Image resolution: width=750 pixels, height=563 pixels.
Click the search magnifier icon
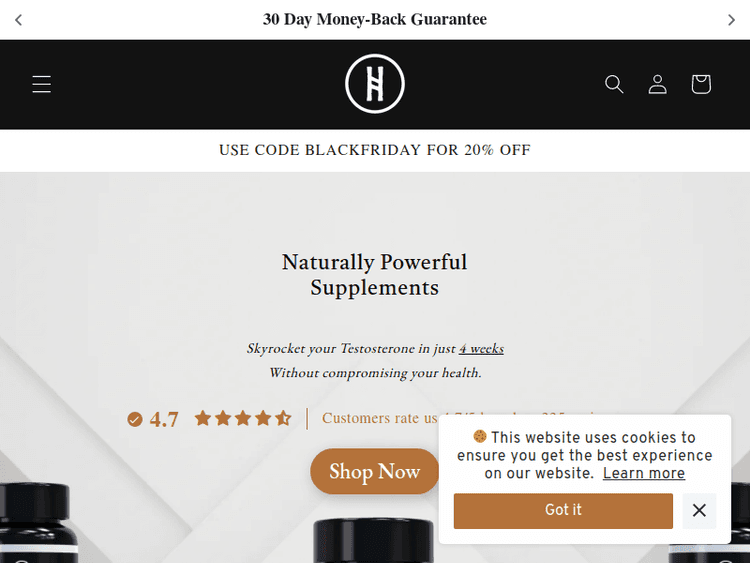pyautogui.click(x=614, y=84)
